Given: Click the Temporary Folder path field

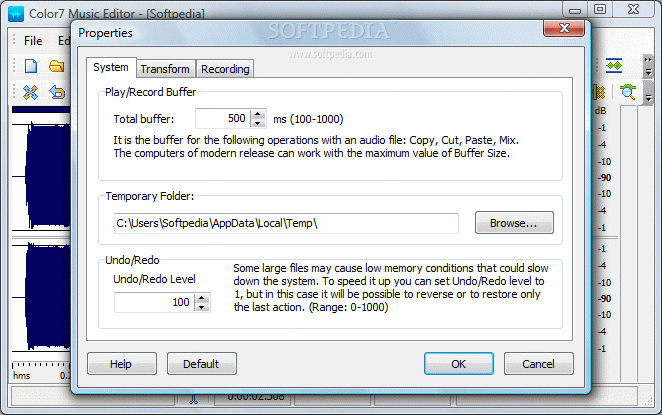Looking at the screenshot, I should point(286,223).
